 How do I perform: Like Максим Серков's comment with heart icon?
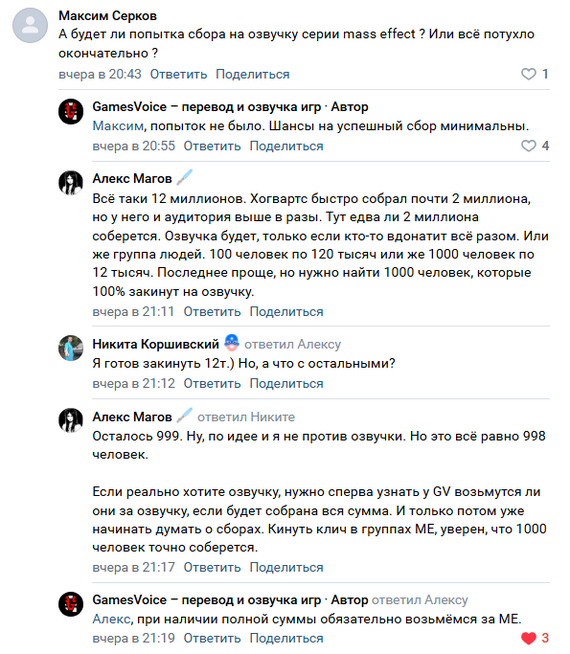click(x=528, y=74)
